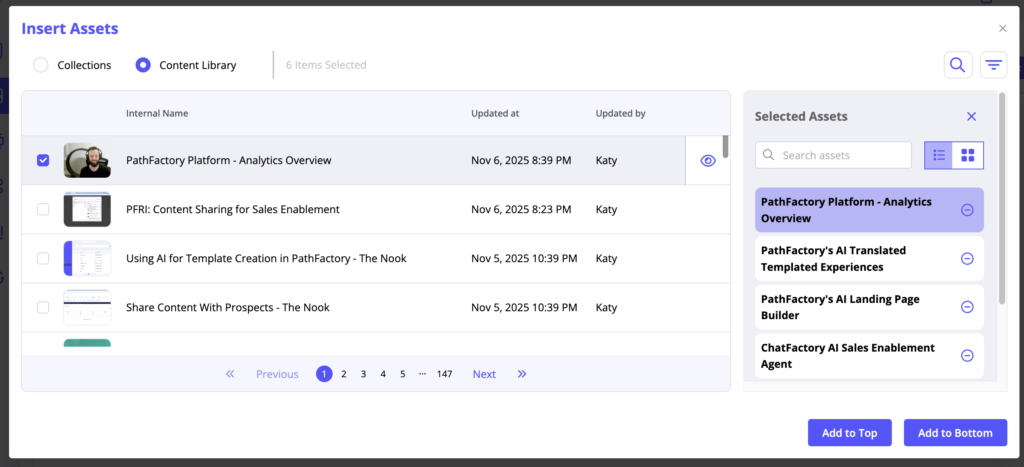Screen dimensions: 1024x467
Task: Remove PathFactory Platform - Analytics Overview from selection
Action: [967, 210]
